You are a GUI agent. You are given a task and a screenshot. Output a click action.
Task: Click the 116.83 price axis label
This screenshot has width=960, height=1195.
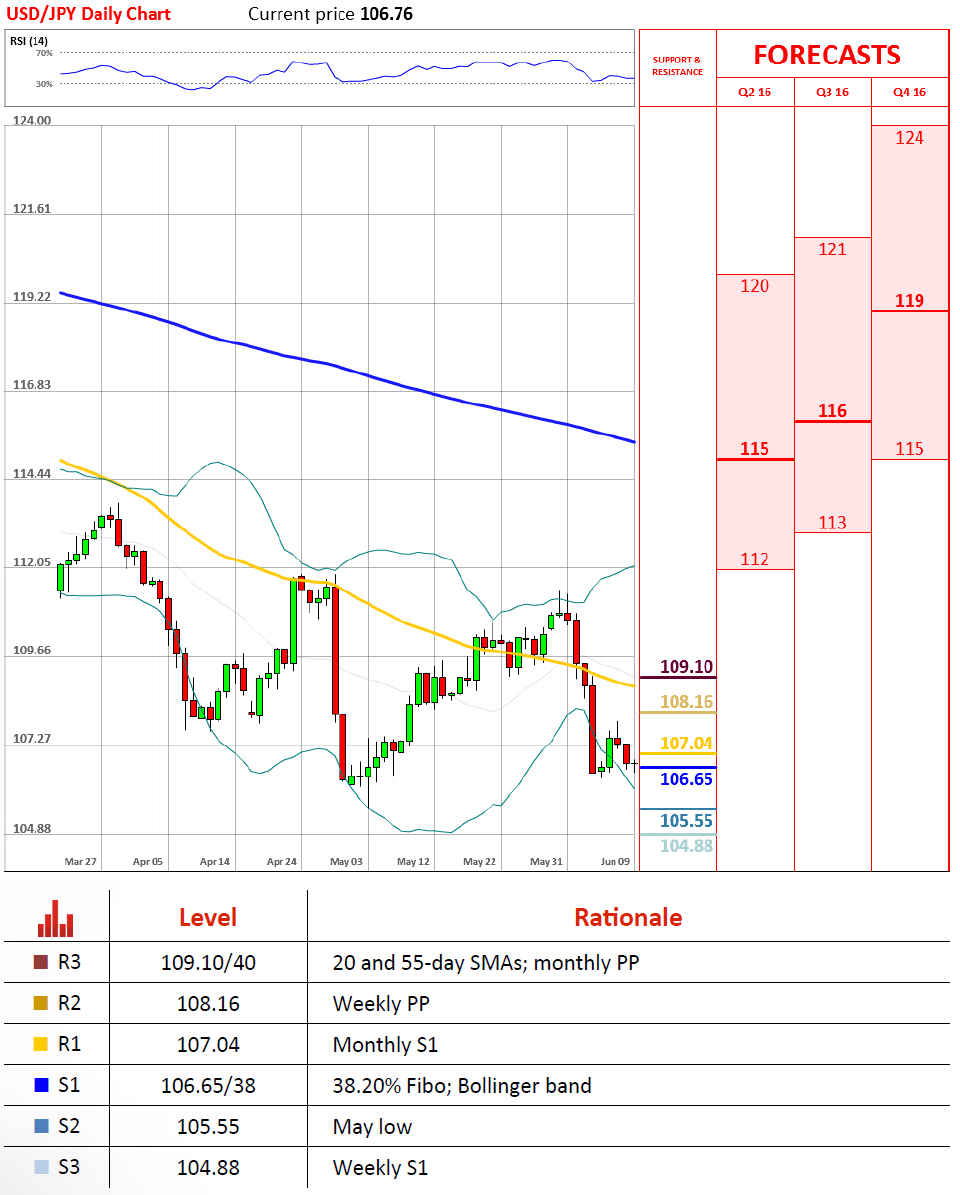32,385
